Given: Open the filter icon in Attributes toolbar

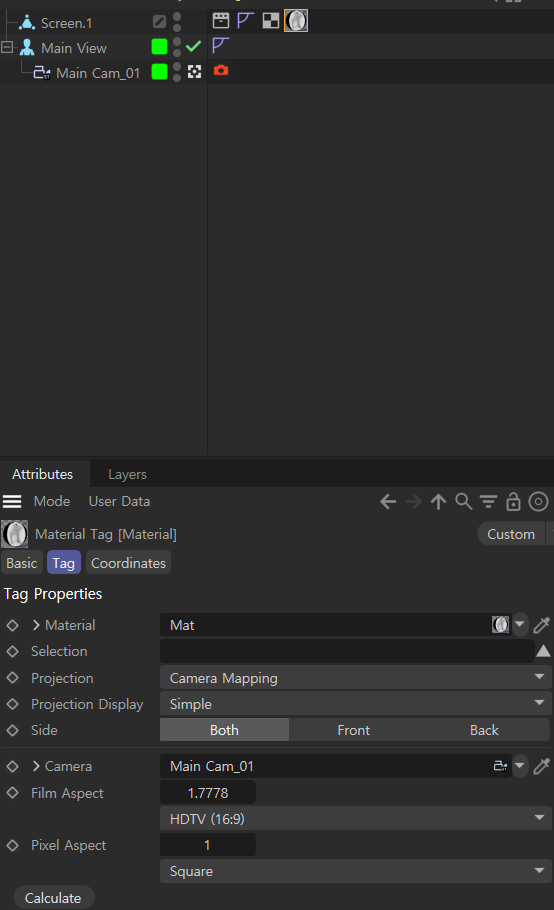Looking at the screenshot, I should [x=488, y=501].
